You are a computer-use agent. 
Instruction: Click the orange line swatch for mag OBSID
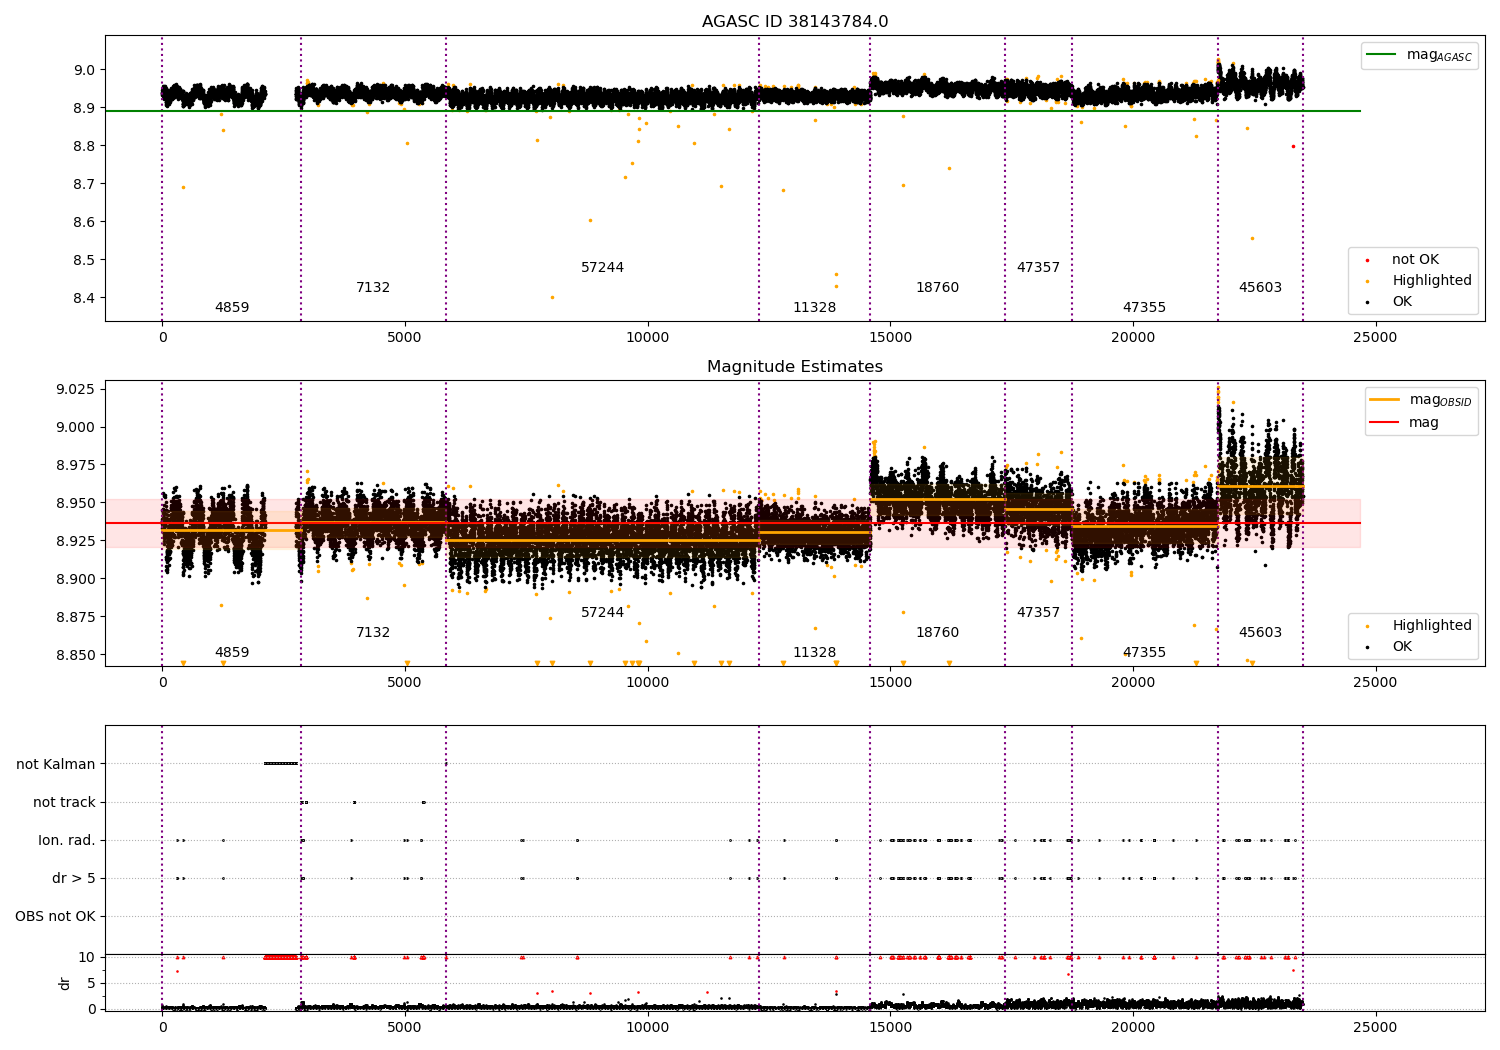[x=1384, y=400]
